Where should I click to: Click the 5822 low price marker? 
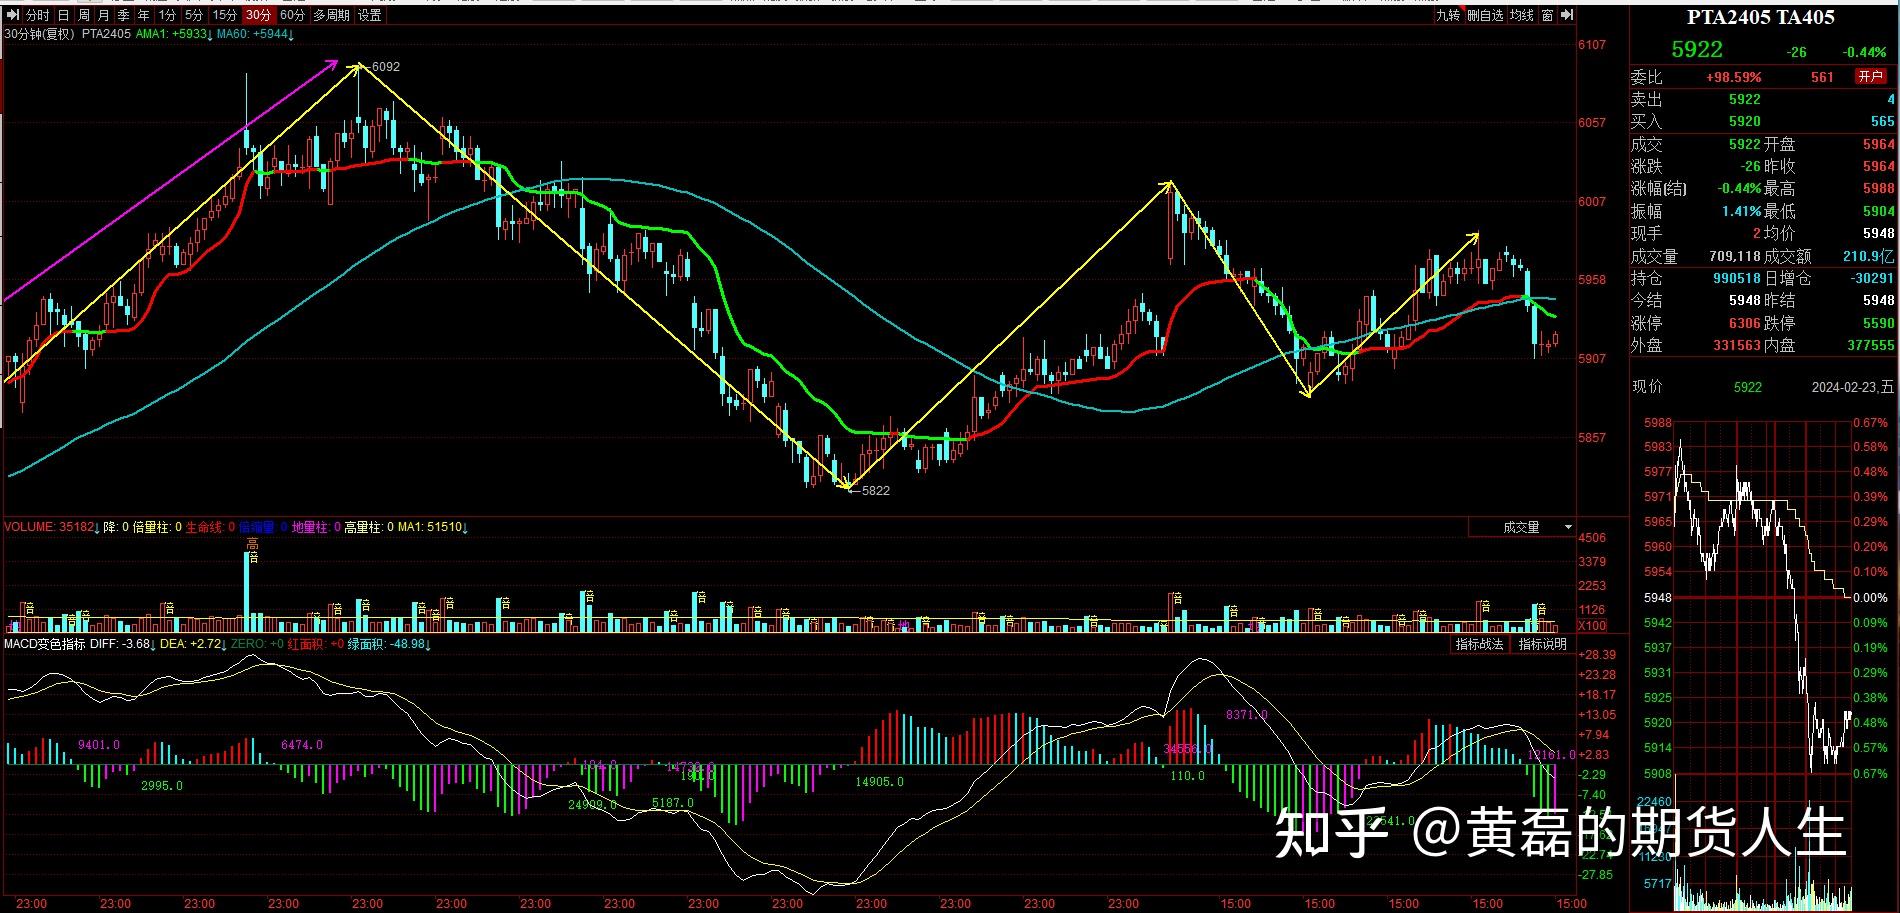[875, 491]
